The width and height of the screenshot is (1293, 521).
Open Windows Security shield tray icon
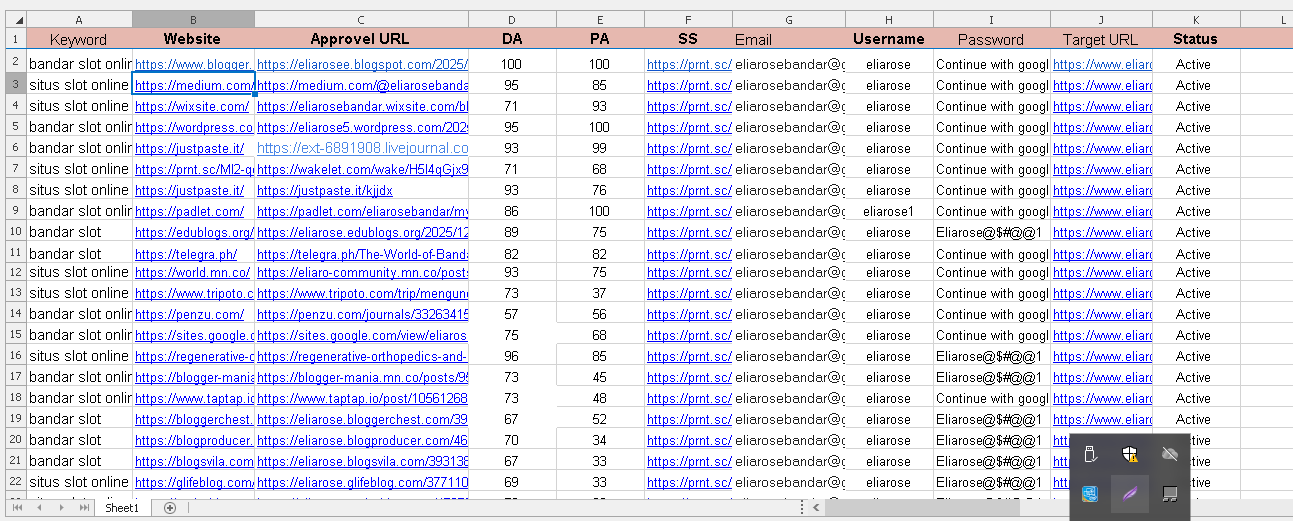tap(1130, 456)
